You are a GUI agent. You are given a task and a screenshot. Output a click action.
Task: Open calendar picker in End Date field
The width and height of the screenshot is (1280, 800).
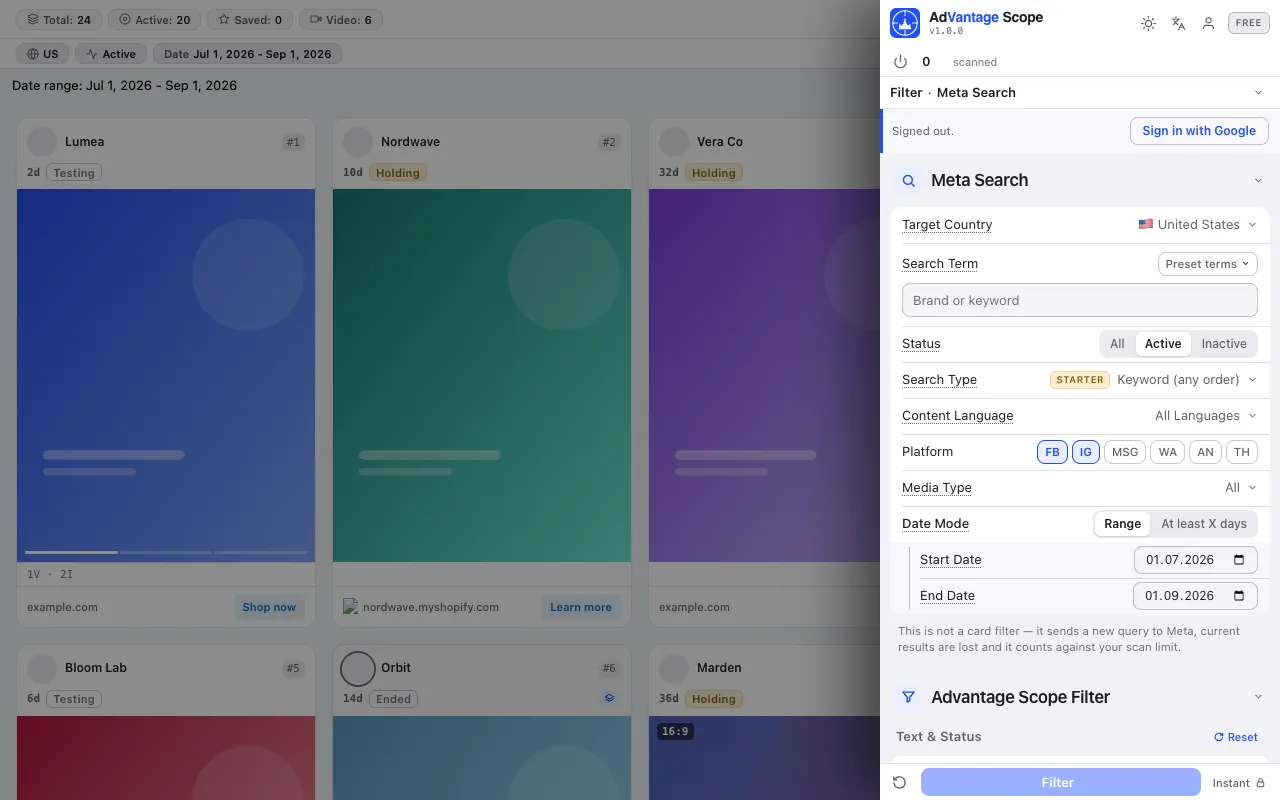tap(1240, 596)
